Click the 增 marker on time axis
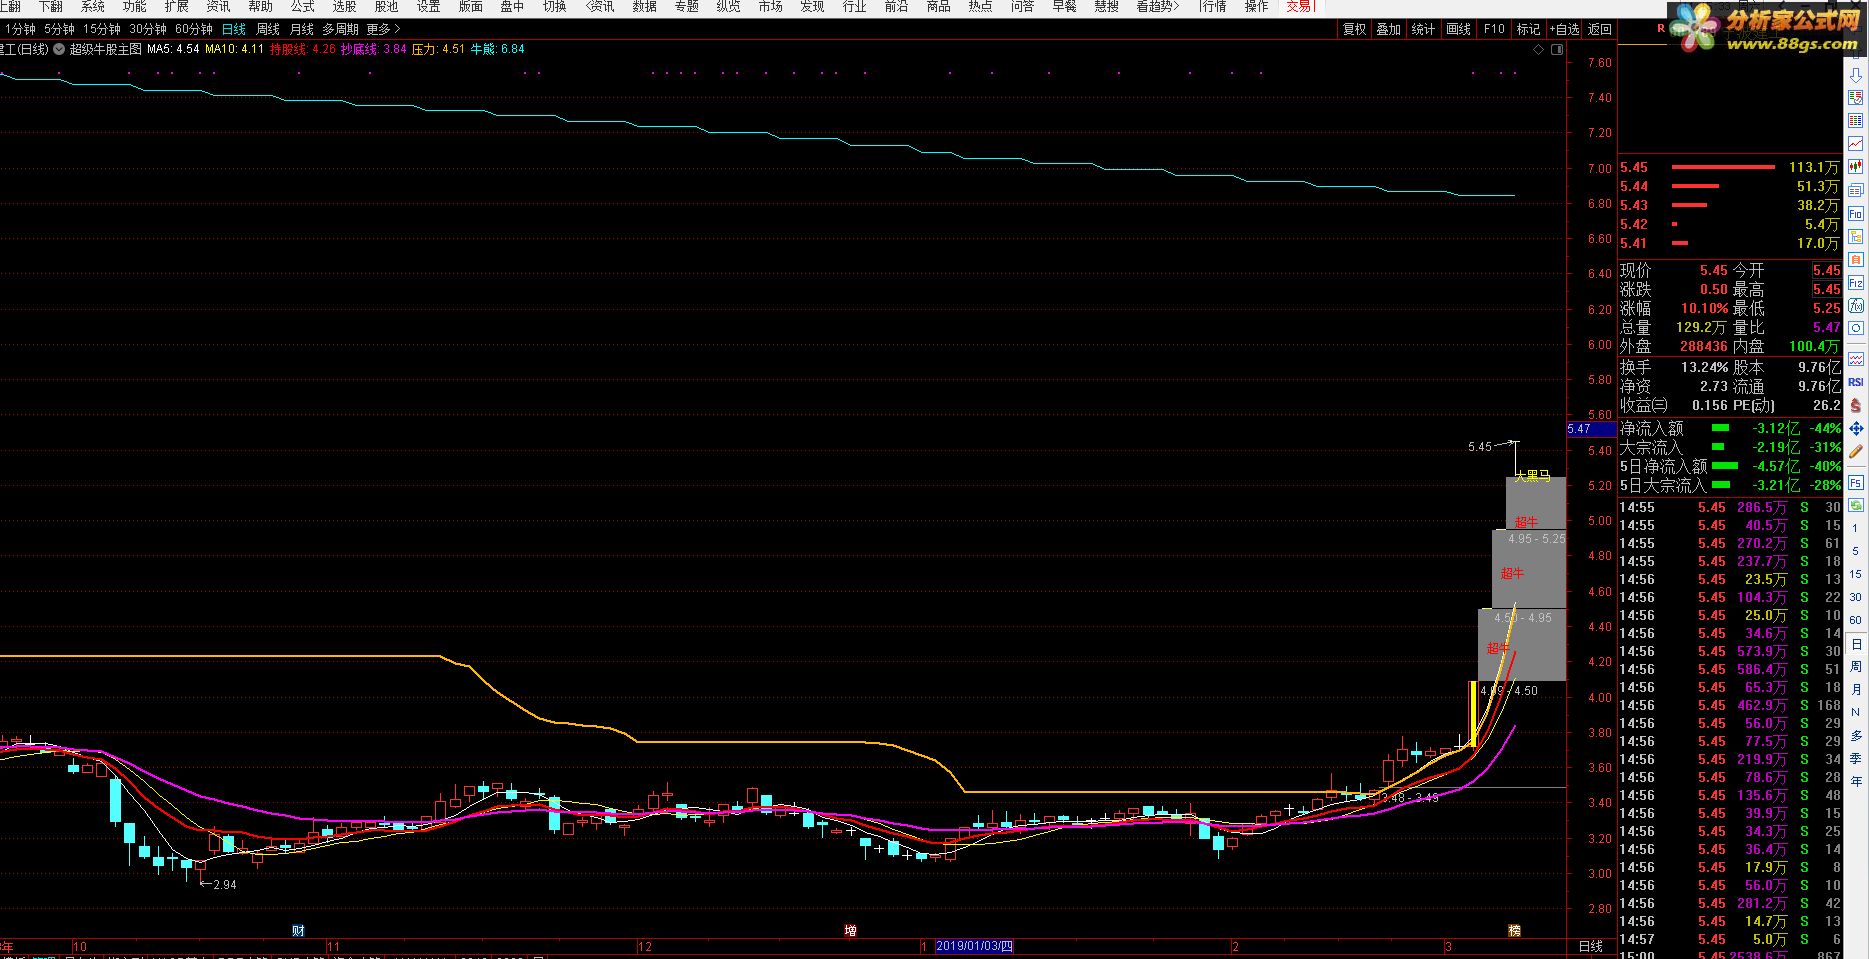The width and height of the screenshot is (1869, 959). point(850,931)
